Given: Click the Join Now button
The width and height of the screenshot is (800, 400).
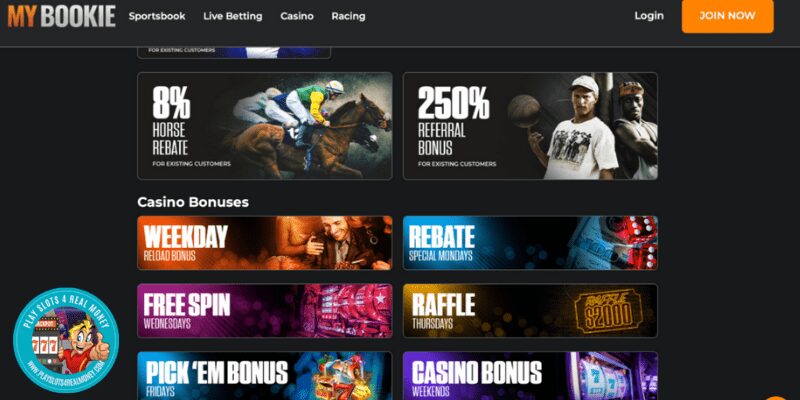Looking at the screenshot, I should [728, 16].
